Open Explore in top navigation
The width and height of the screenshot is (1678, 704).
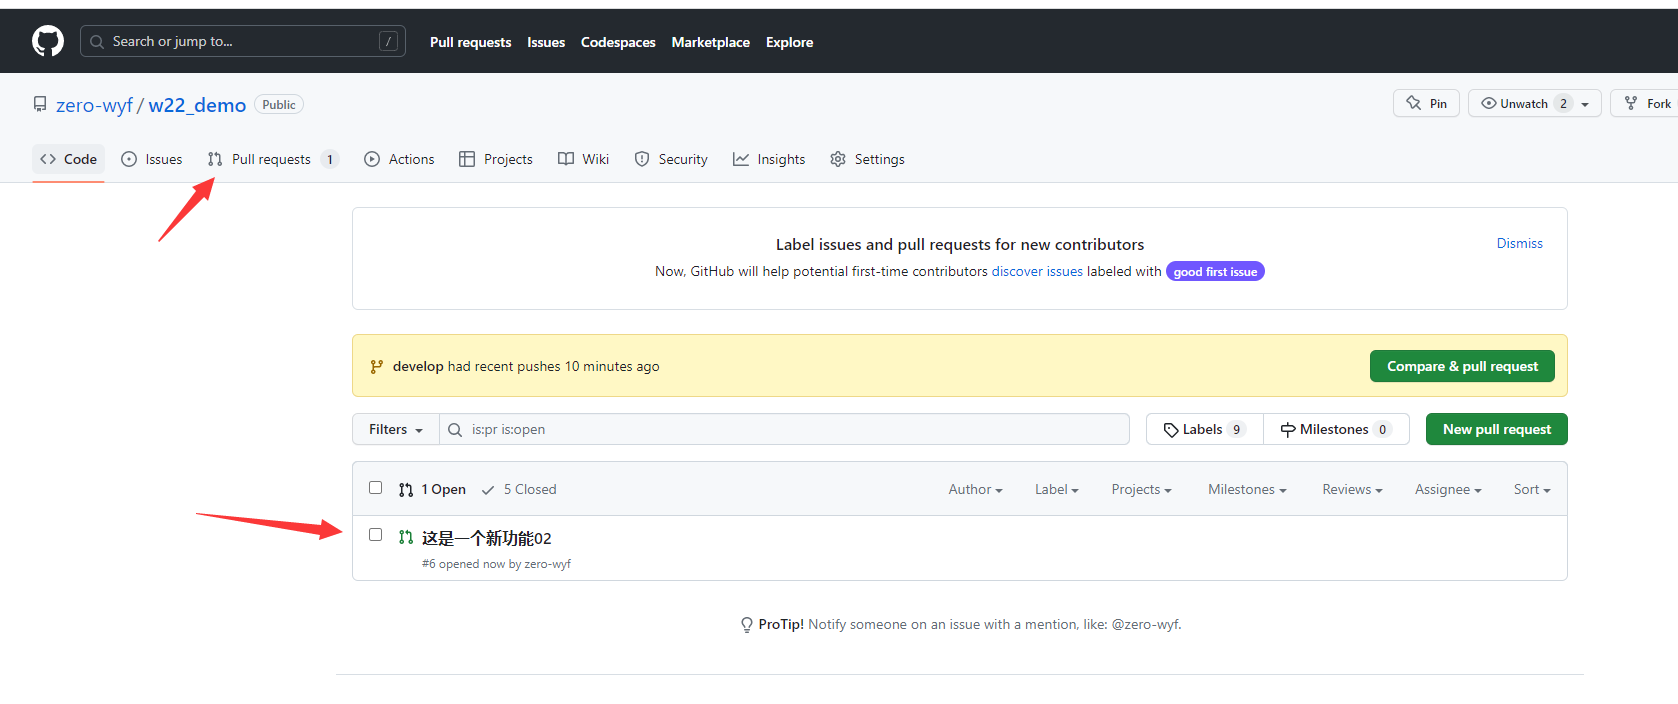(789, 42)
